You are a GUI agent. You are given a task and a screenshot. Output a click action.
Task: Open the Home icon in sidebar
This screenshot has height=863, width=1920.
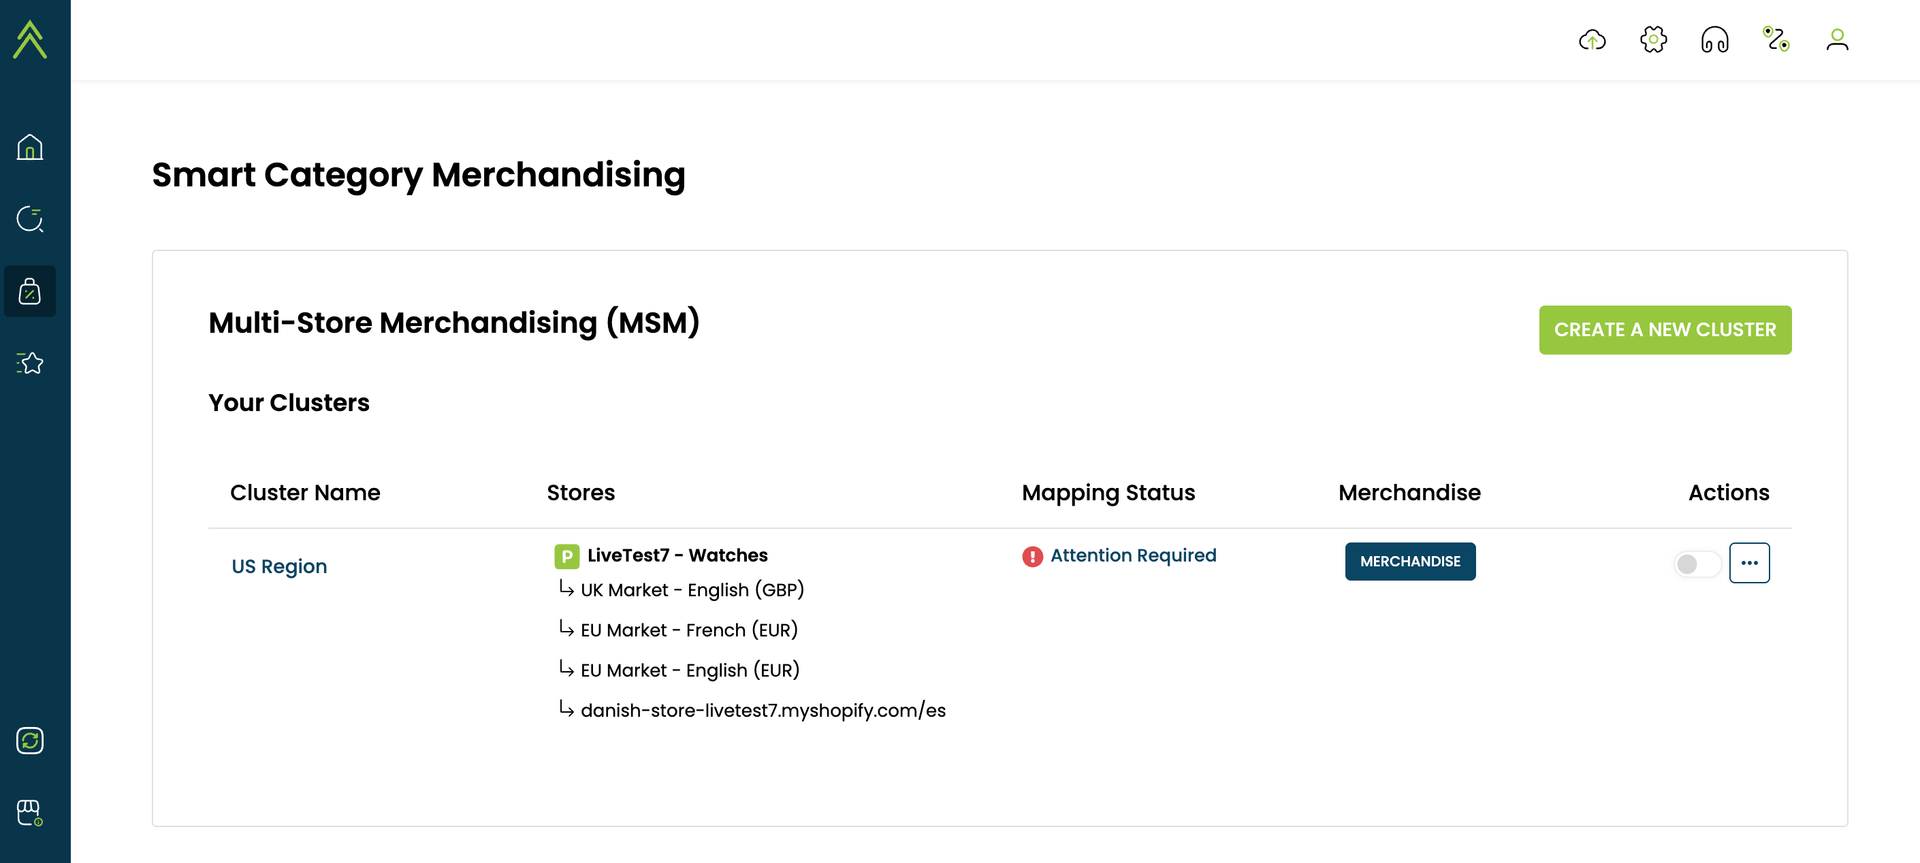click(x=30, y=147)
